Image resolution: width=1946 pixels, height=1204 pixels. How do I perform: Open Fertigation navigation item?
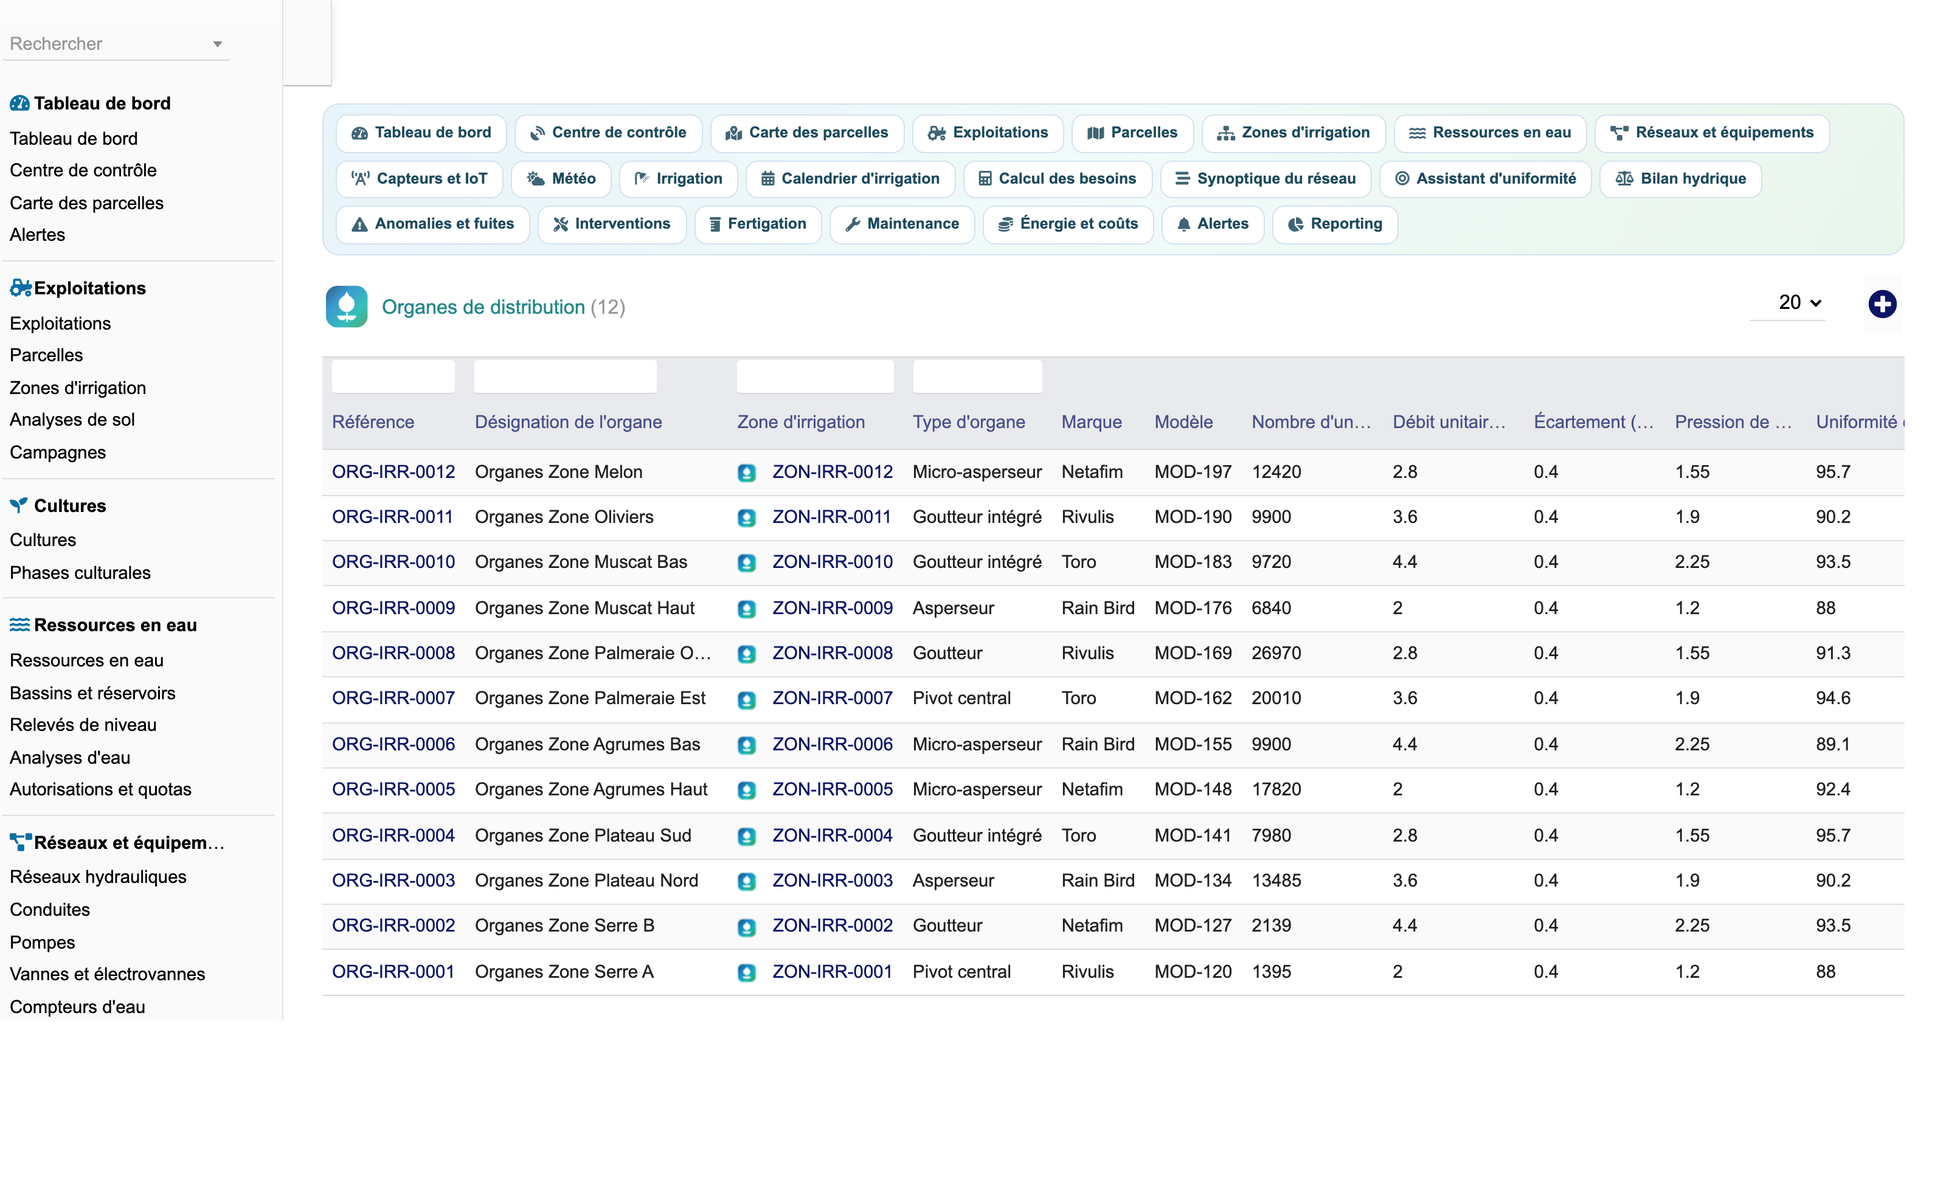point(758,224)
